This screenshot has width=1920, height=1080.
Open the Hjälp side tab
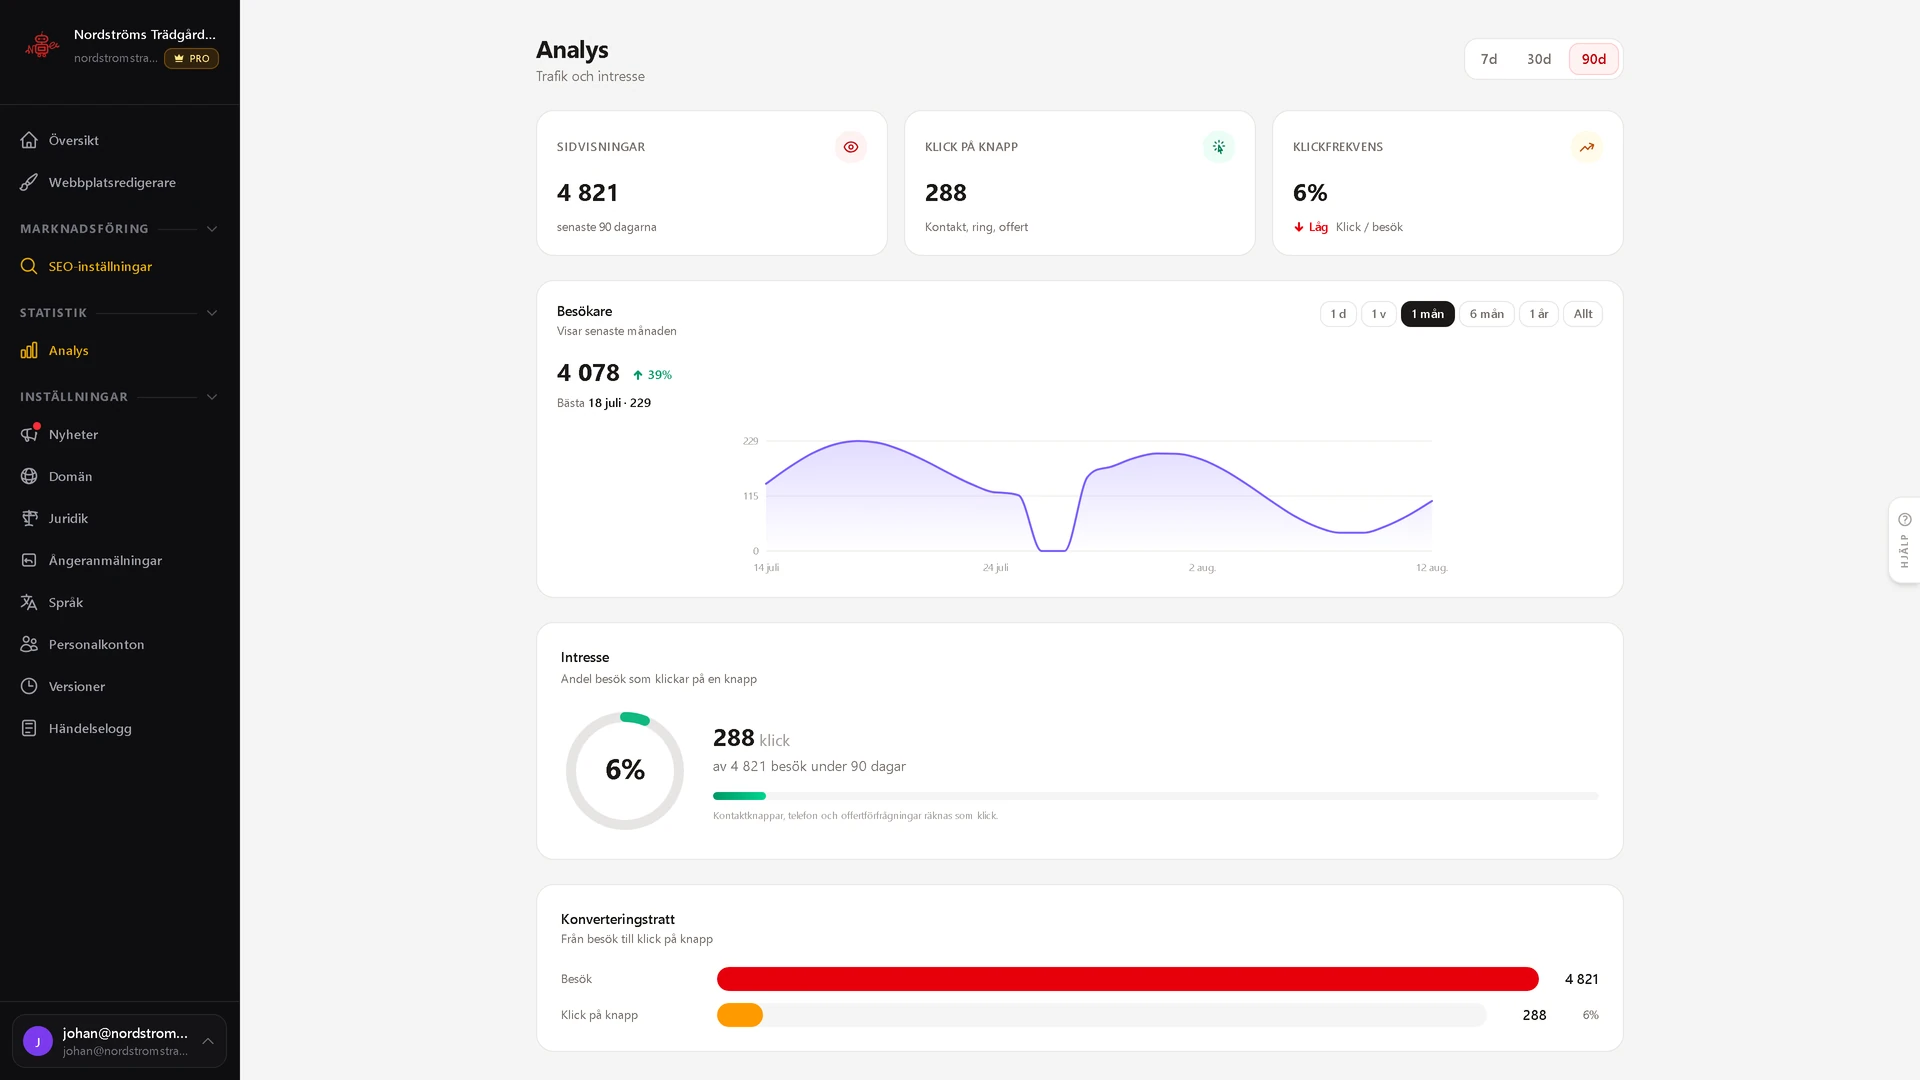pos(1904,540)
